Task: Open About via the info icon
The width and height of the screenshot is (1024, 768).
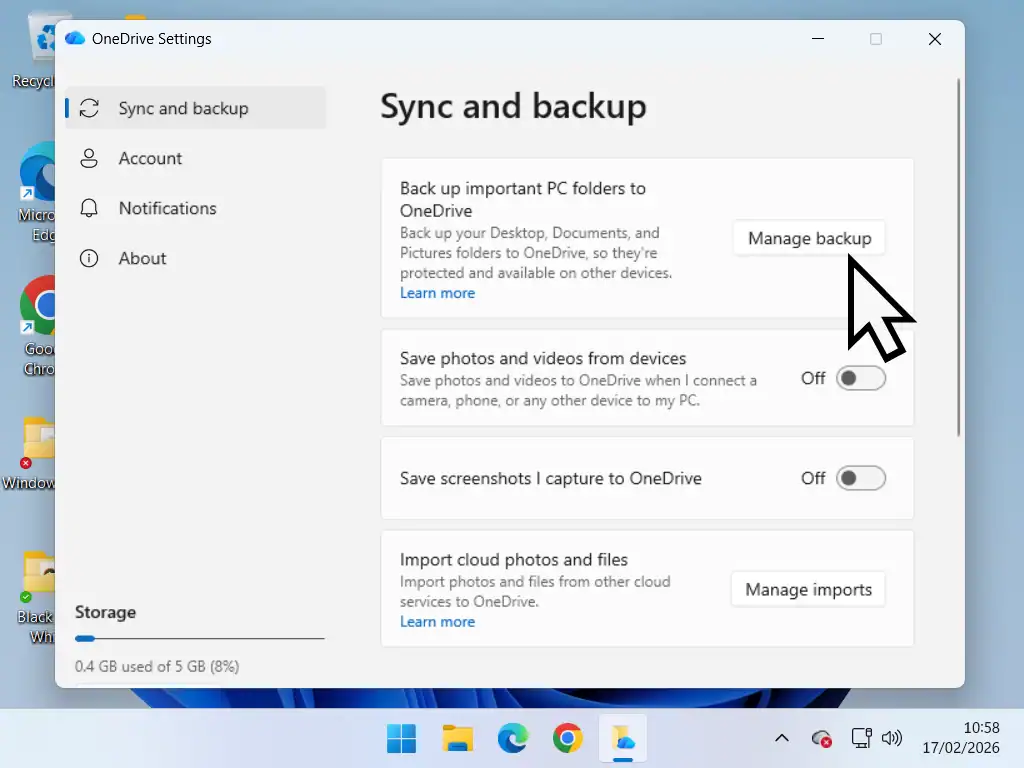Action: 89,258
